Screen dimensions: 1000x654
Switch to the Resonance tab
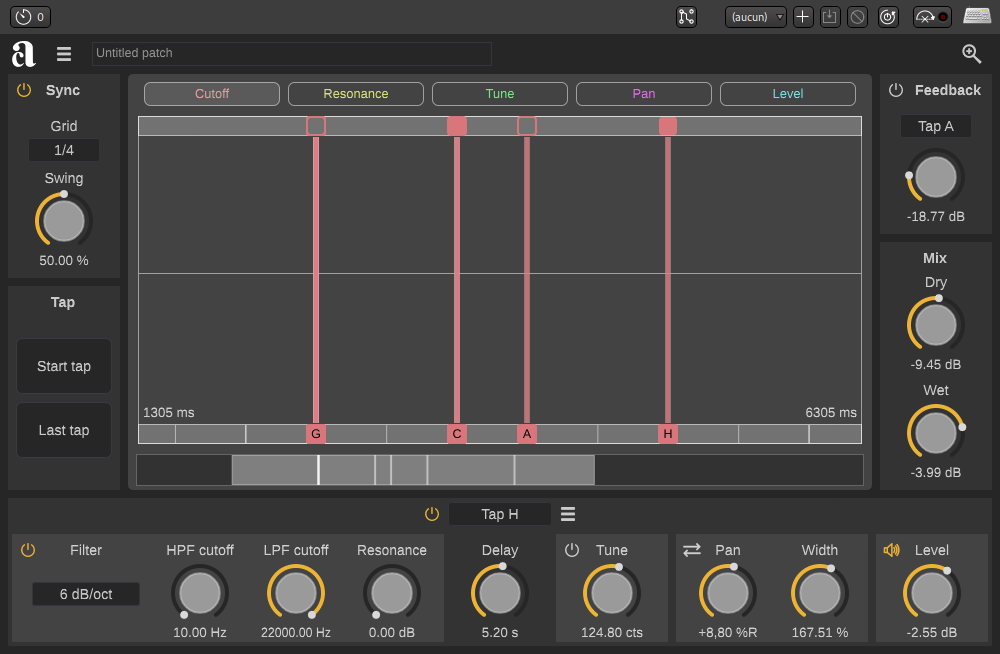(x=356, y=94)
